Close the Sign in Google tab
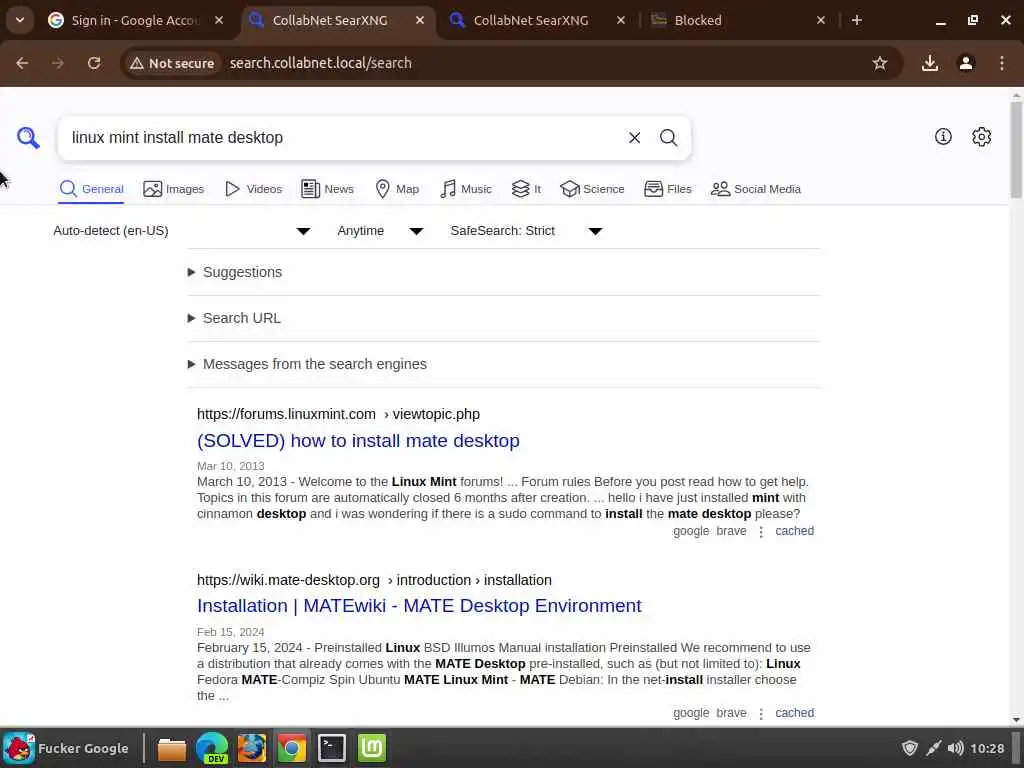Viewport: 1024px width, 768px height. tap(219, 20)
